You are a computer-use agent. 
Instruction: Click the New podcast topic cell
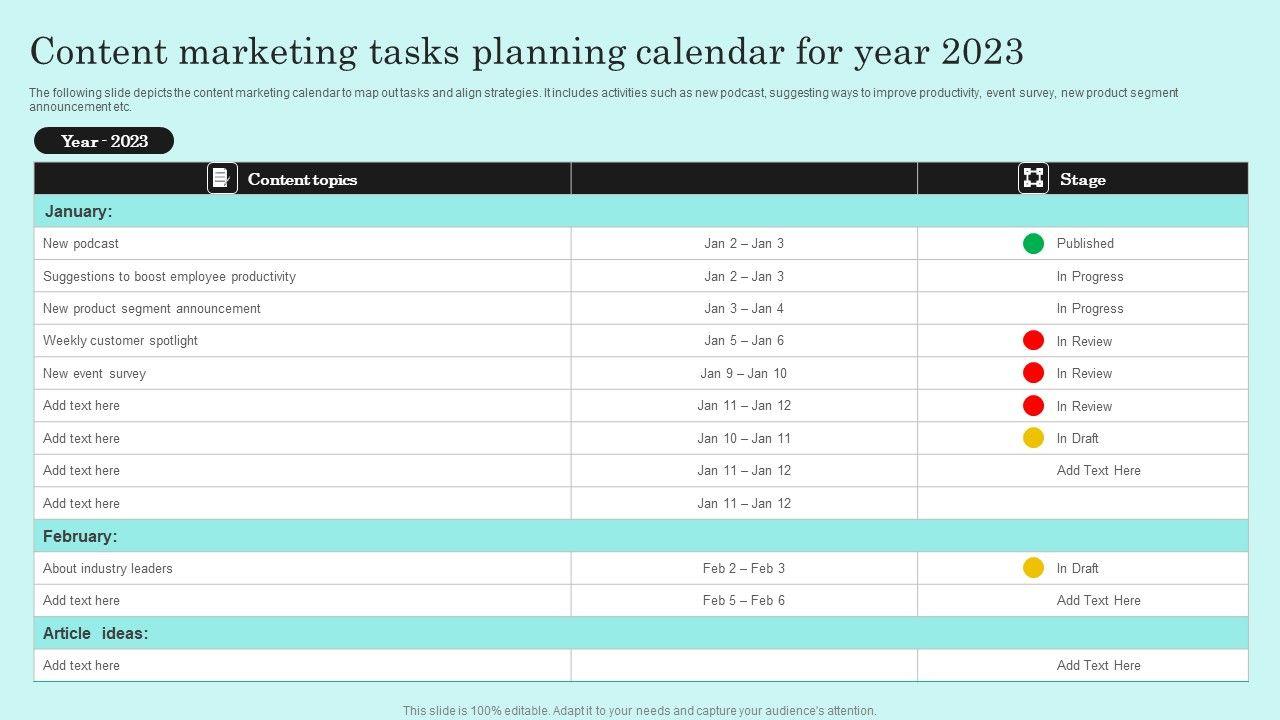[x=81, y=243]
